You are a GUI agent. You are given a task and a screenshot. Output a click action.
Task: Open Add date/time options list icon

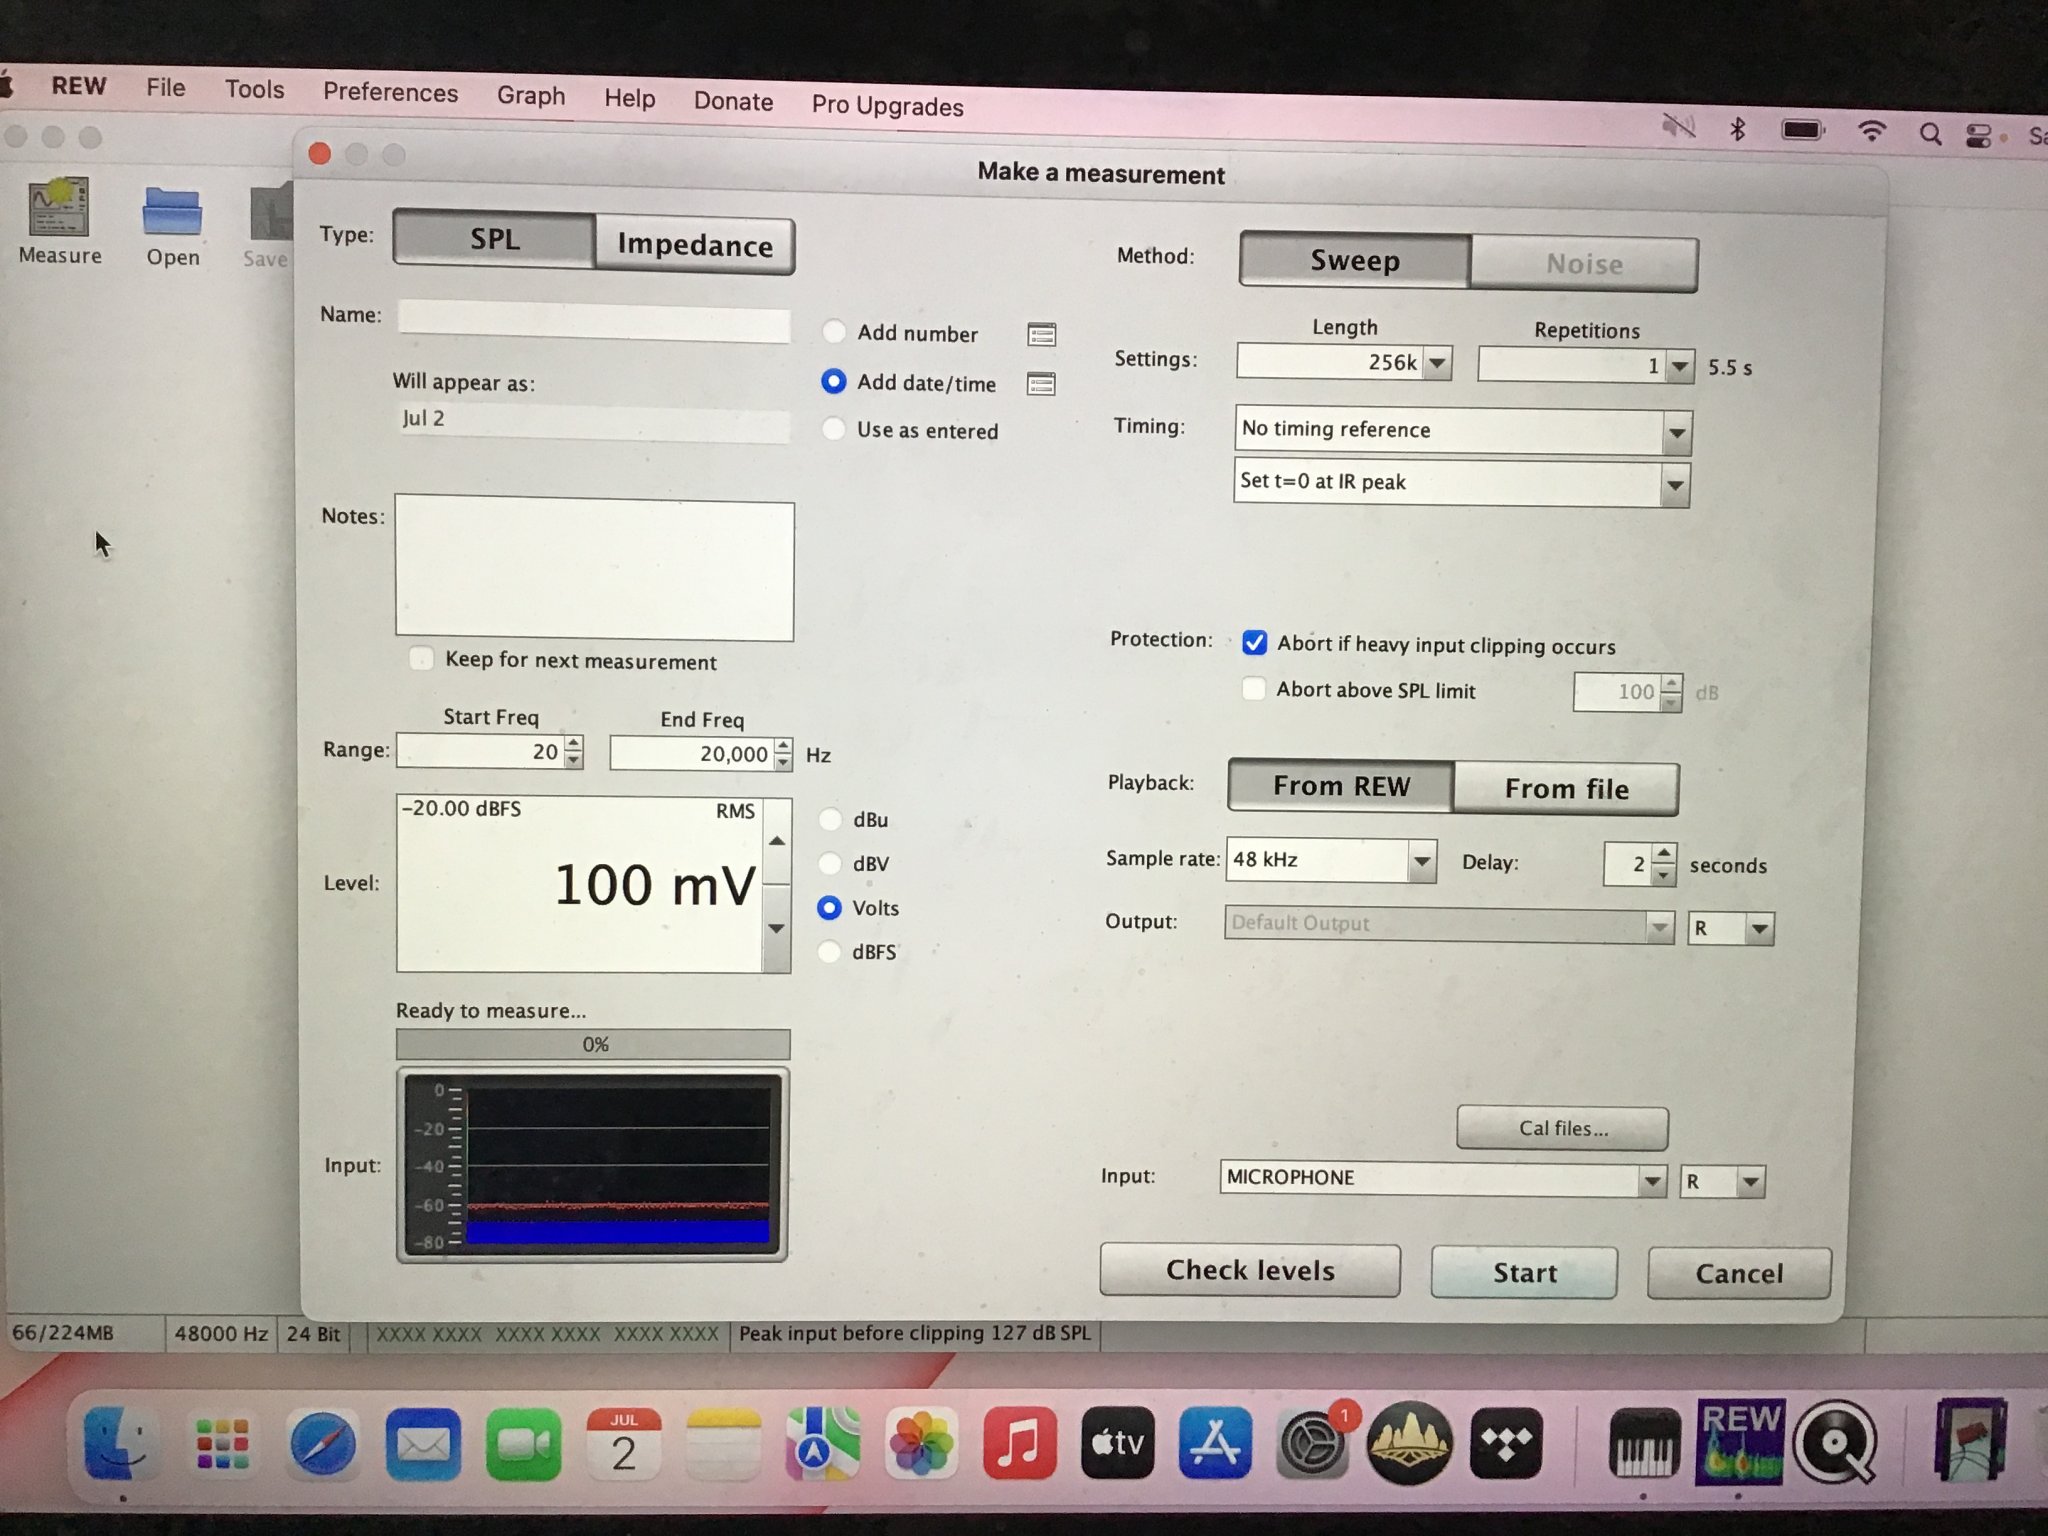tap(1041, 384)
